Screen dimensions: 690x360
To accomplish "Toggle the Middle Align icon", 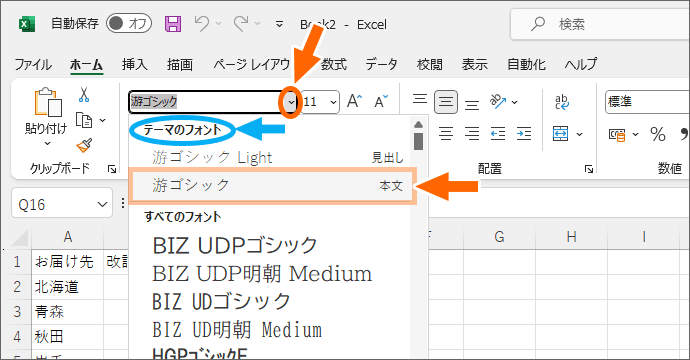I will 446,102.
